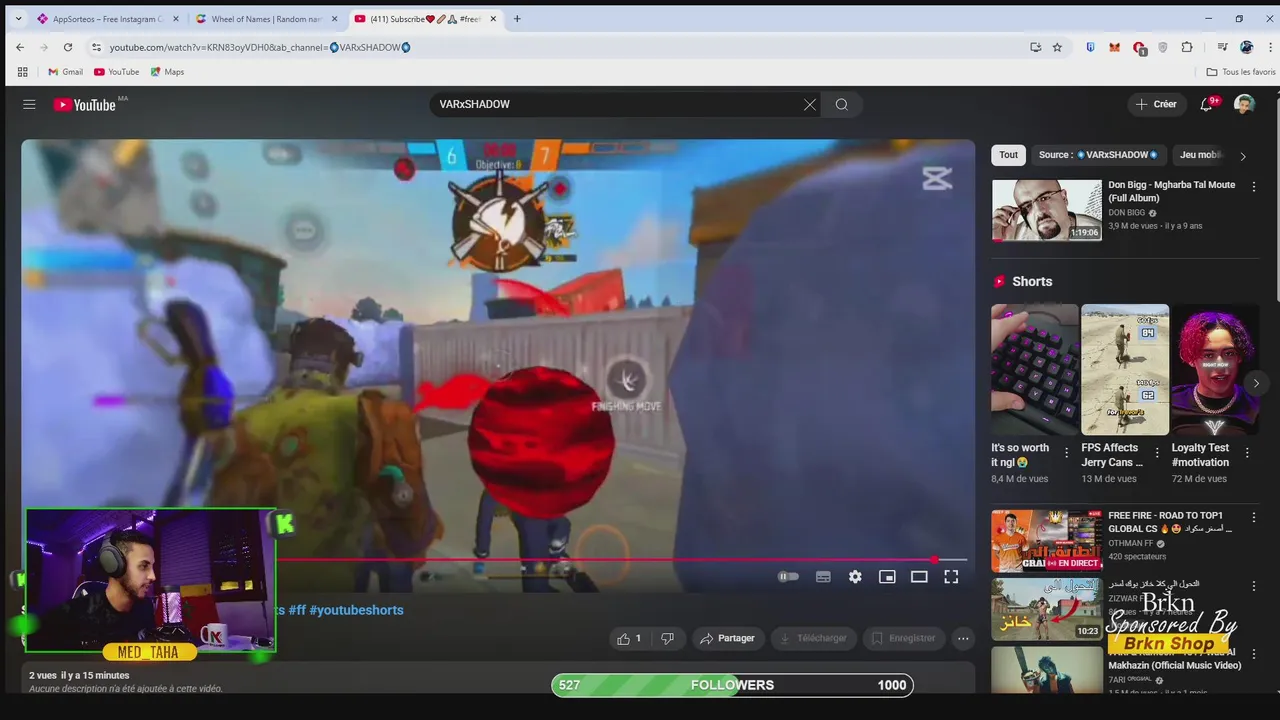This screenshot has height=720, width=1280.
Task: Go back to previous page
Action: click(20, 47)
